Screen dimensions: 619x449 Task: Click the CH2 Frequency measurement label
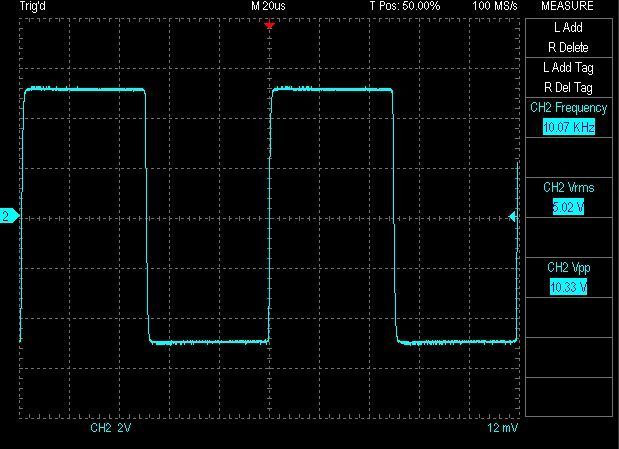(568, 107)
